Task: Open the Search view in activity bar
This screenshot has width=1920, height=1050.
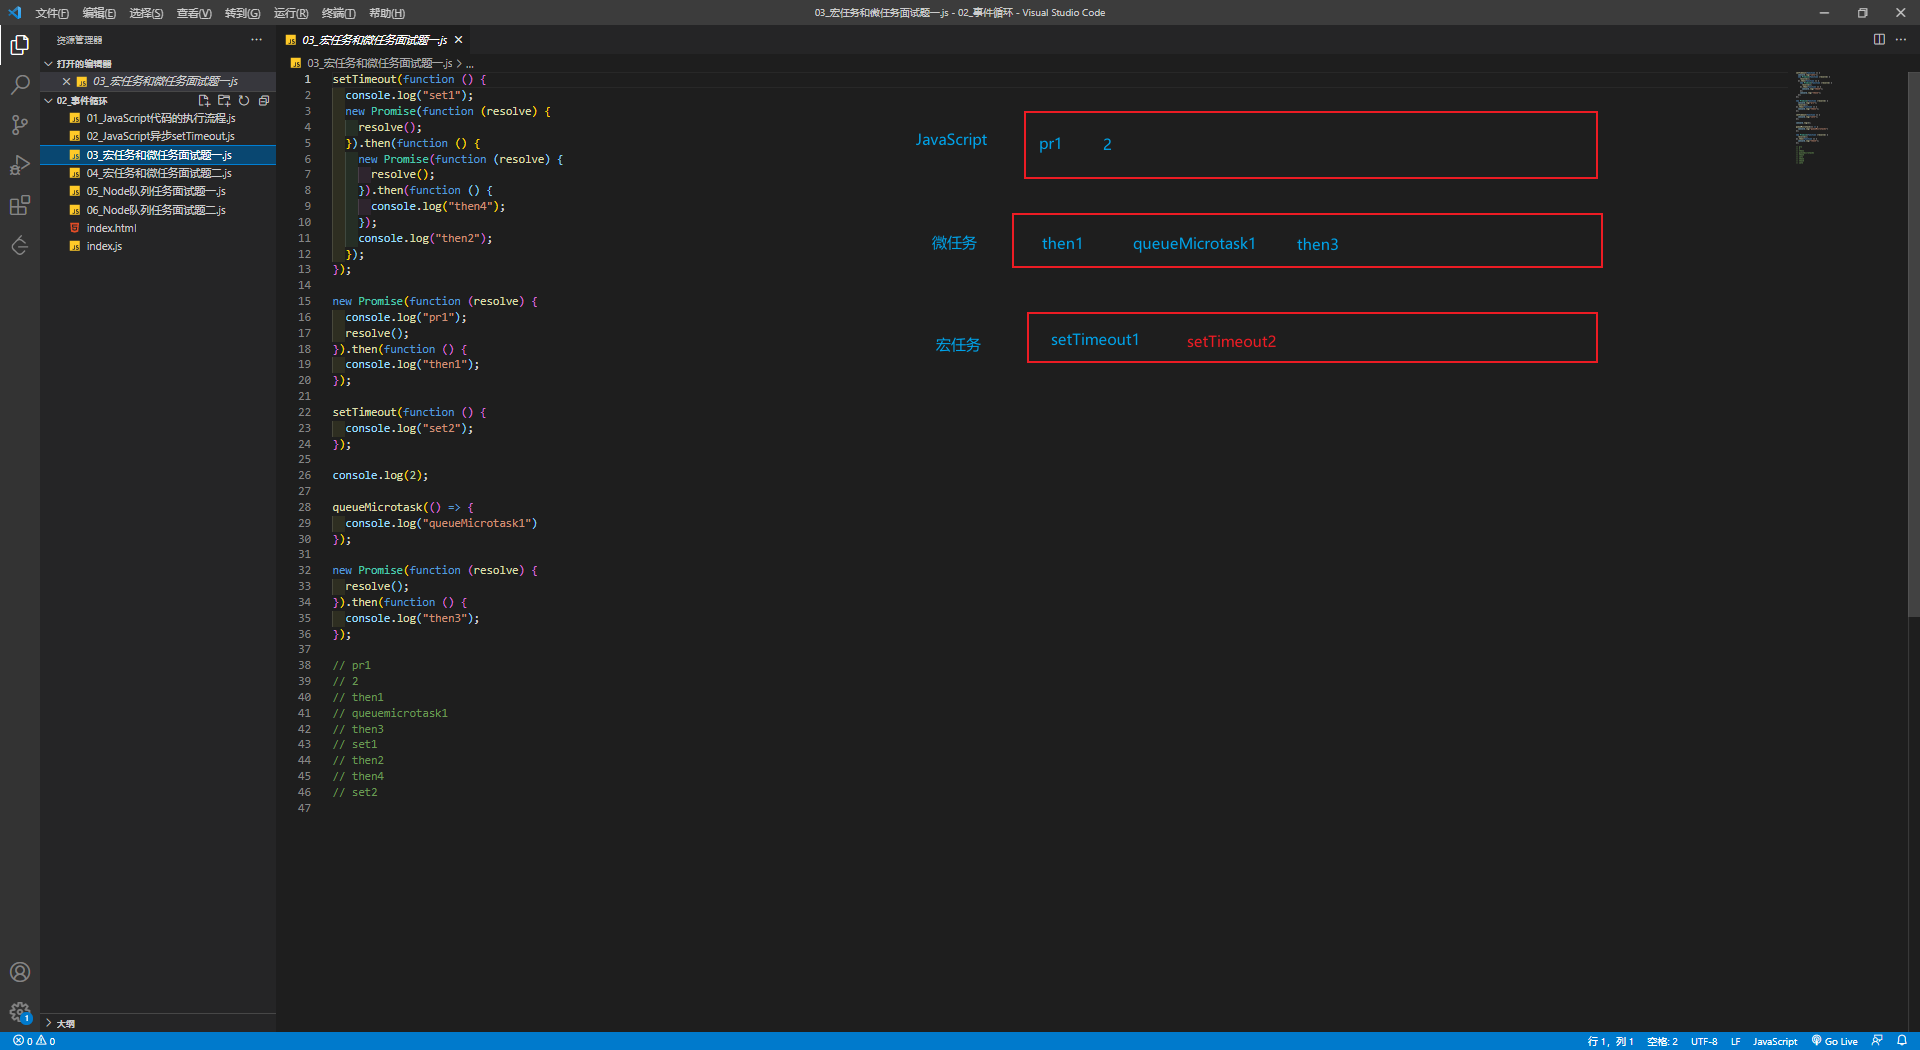Action: [20, 85]
